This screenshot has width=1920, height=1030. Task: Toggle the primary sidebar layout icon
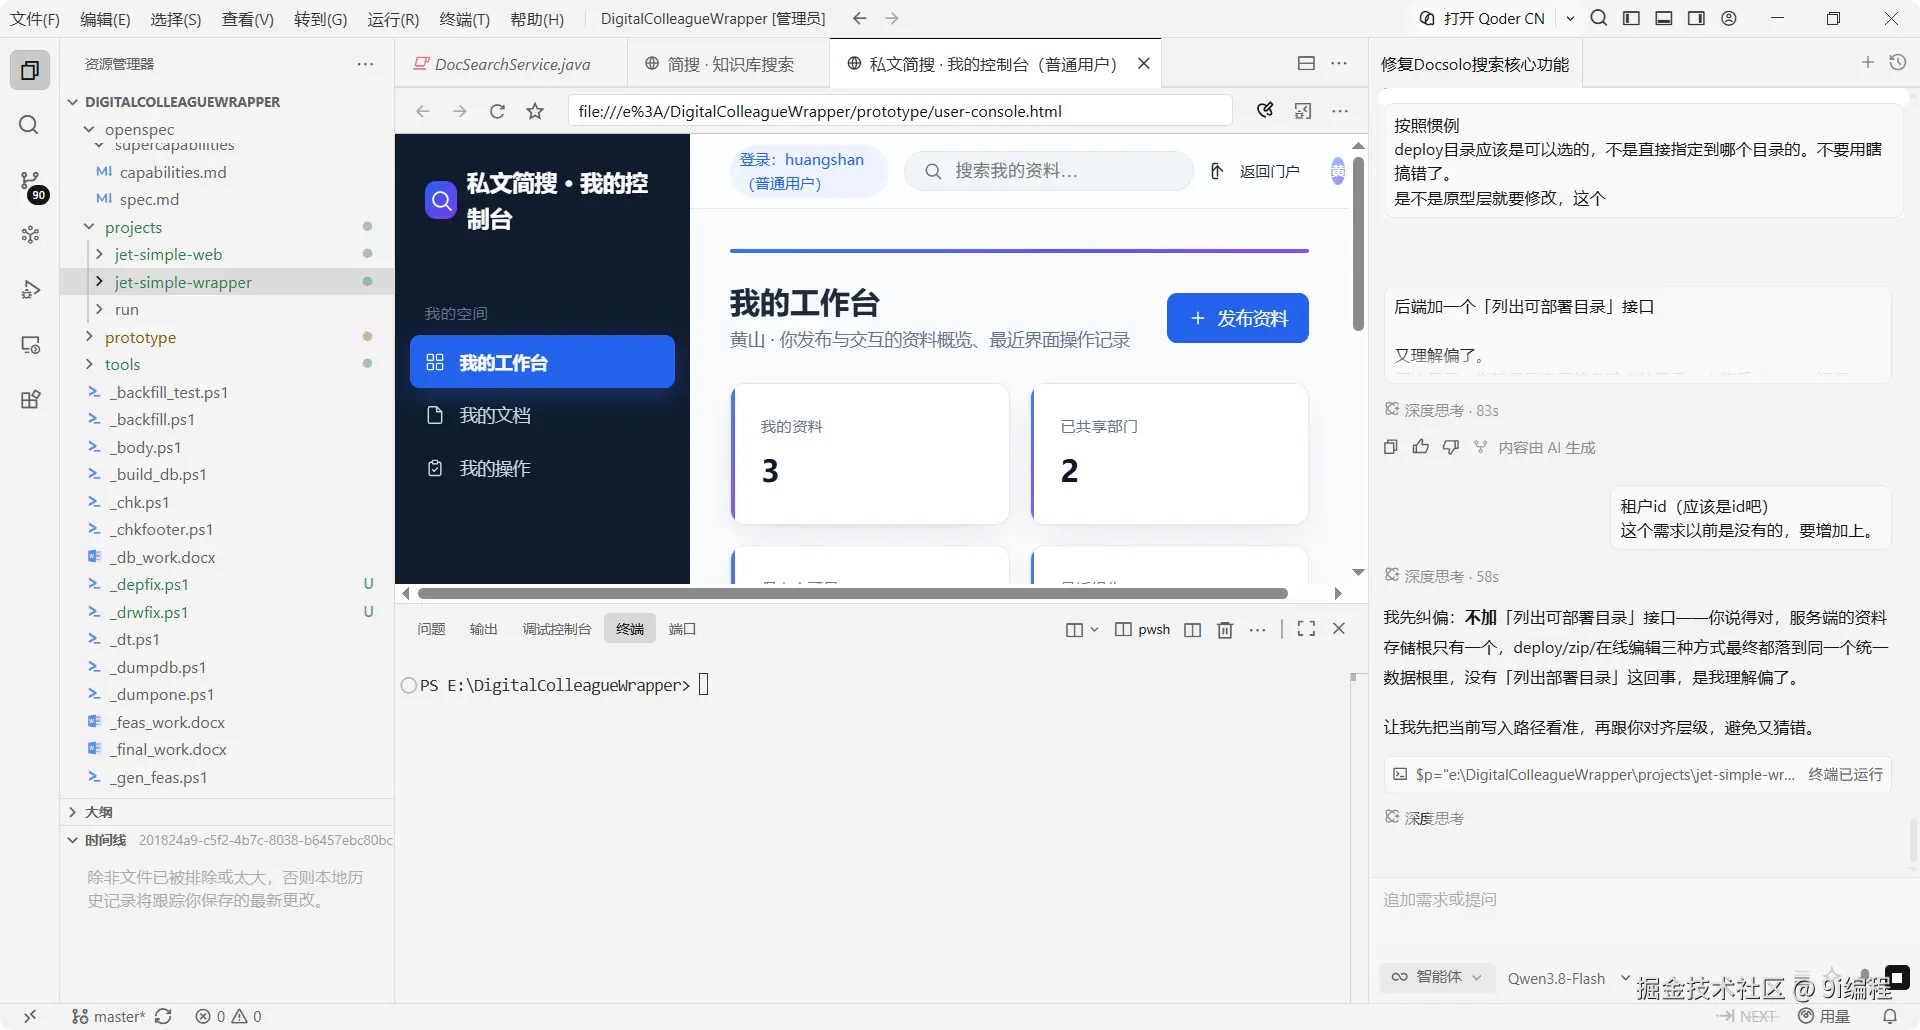[x=1631, y=18]
